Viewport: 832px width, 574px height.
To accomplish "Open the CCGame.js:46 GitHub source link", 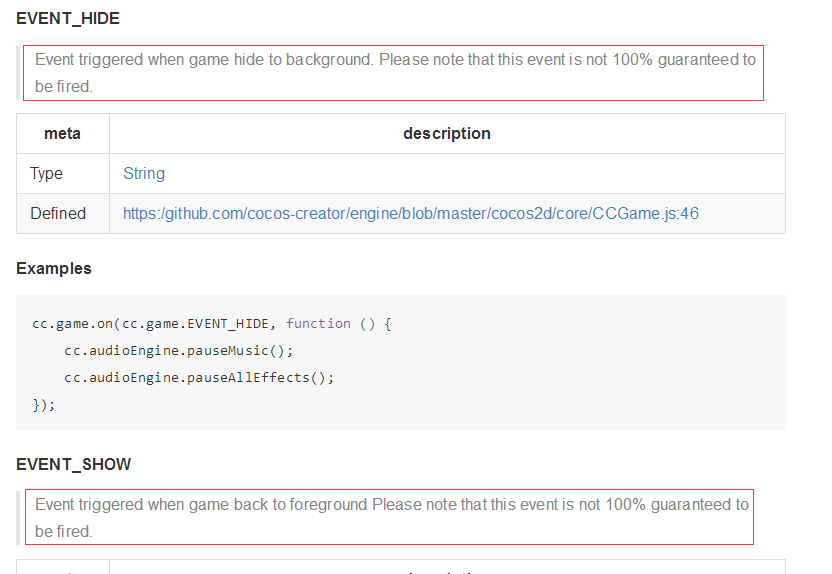I will (410, 213).
